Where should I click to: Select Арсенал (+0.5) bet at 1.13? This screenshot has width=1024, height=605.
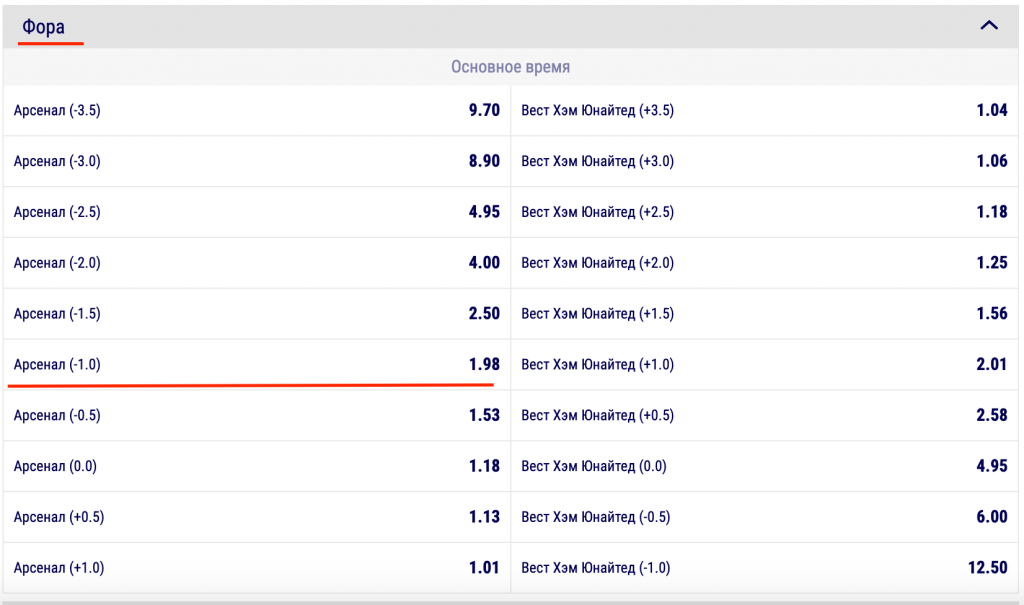[257, 517]
